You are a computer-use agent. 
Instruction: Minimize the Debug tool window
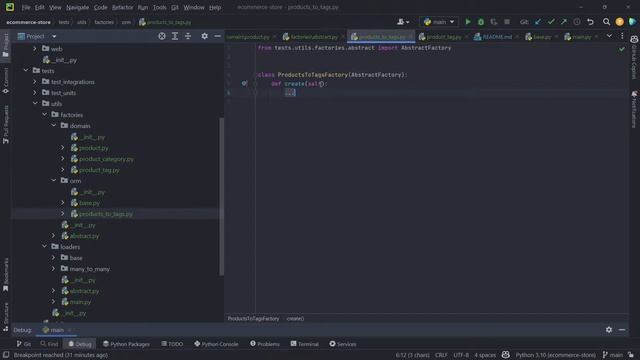[622, 329]
